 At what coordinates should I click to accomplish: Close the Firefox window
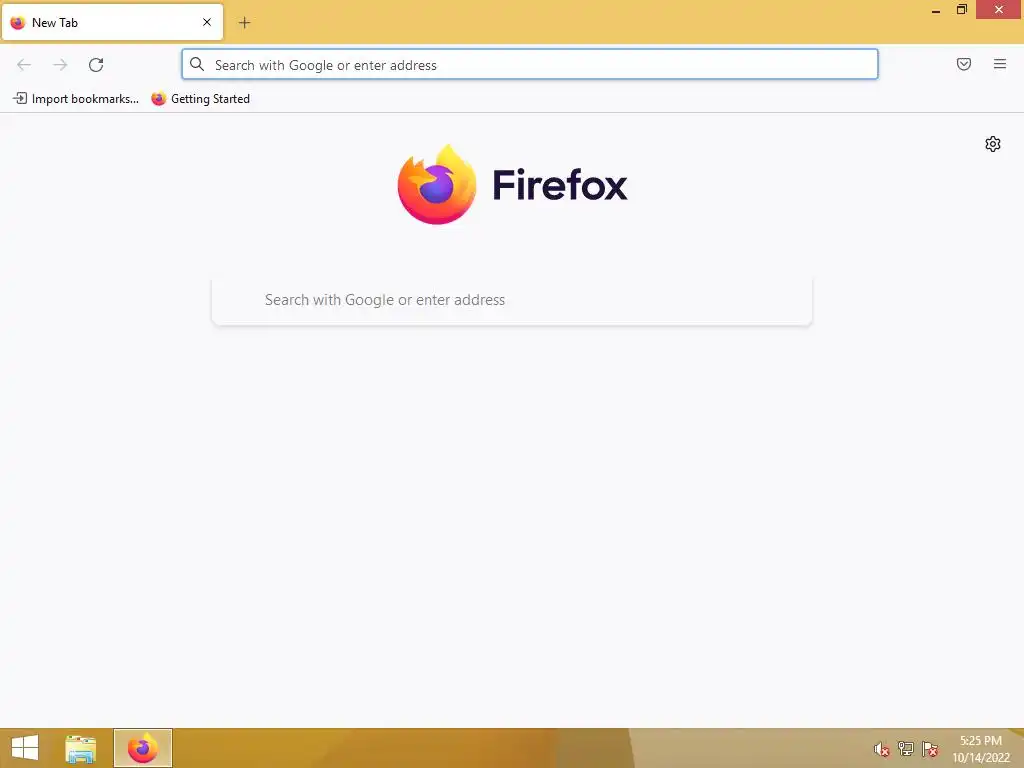999,9
